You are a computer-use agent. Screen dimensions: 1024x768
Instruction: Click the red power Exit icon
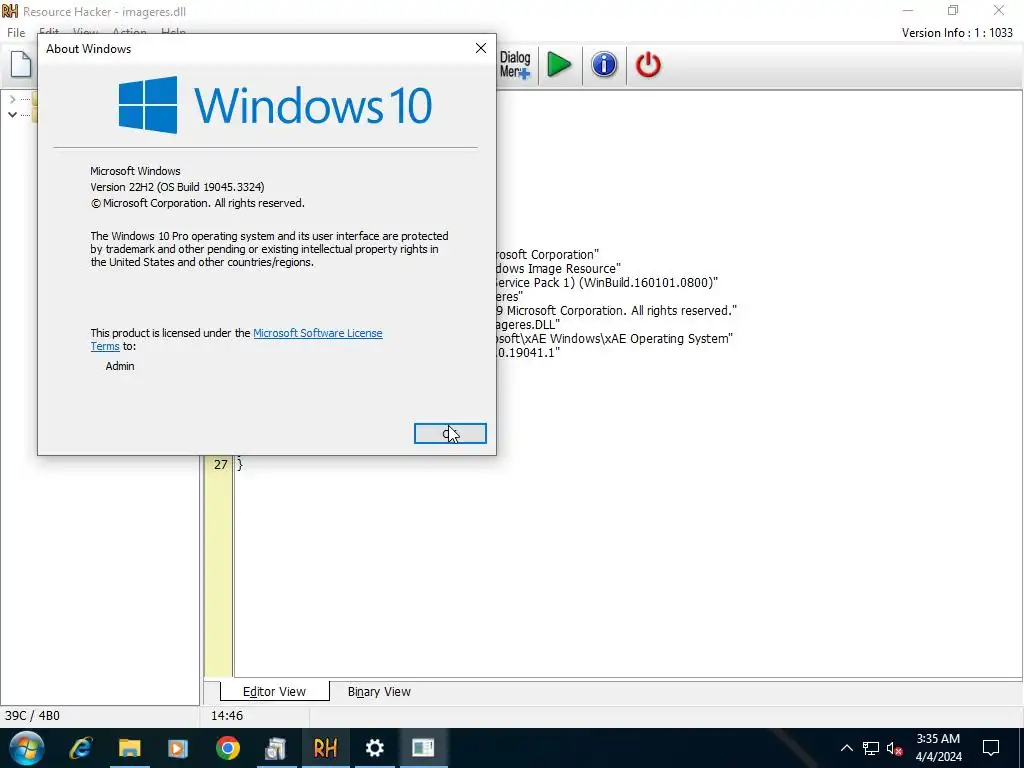click(x=648, y=65)
